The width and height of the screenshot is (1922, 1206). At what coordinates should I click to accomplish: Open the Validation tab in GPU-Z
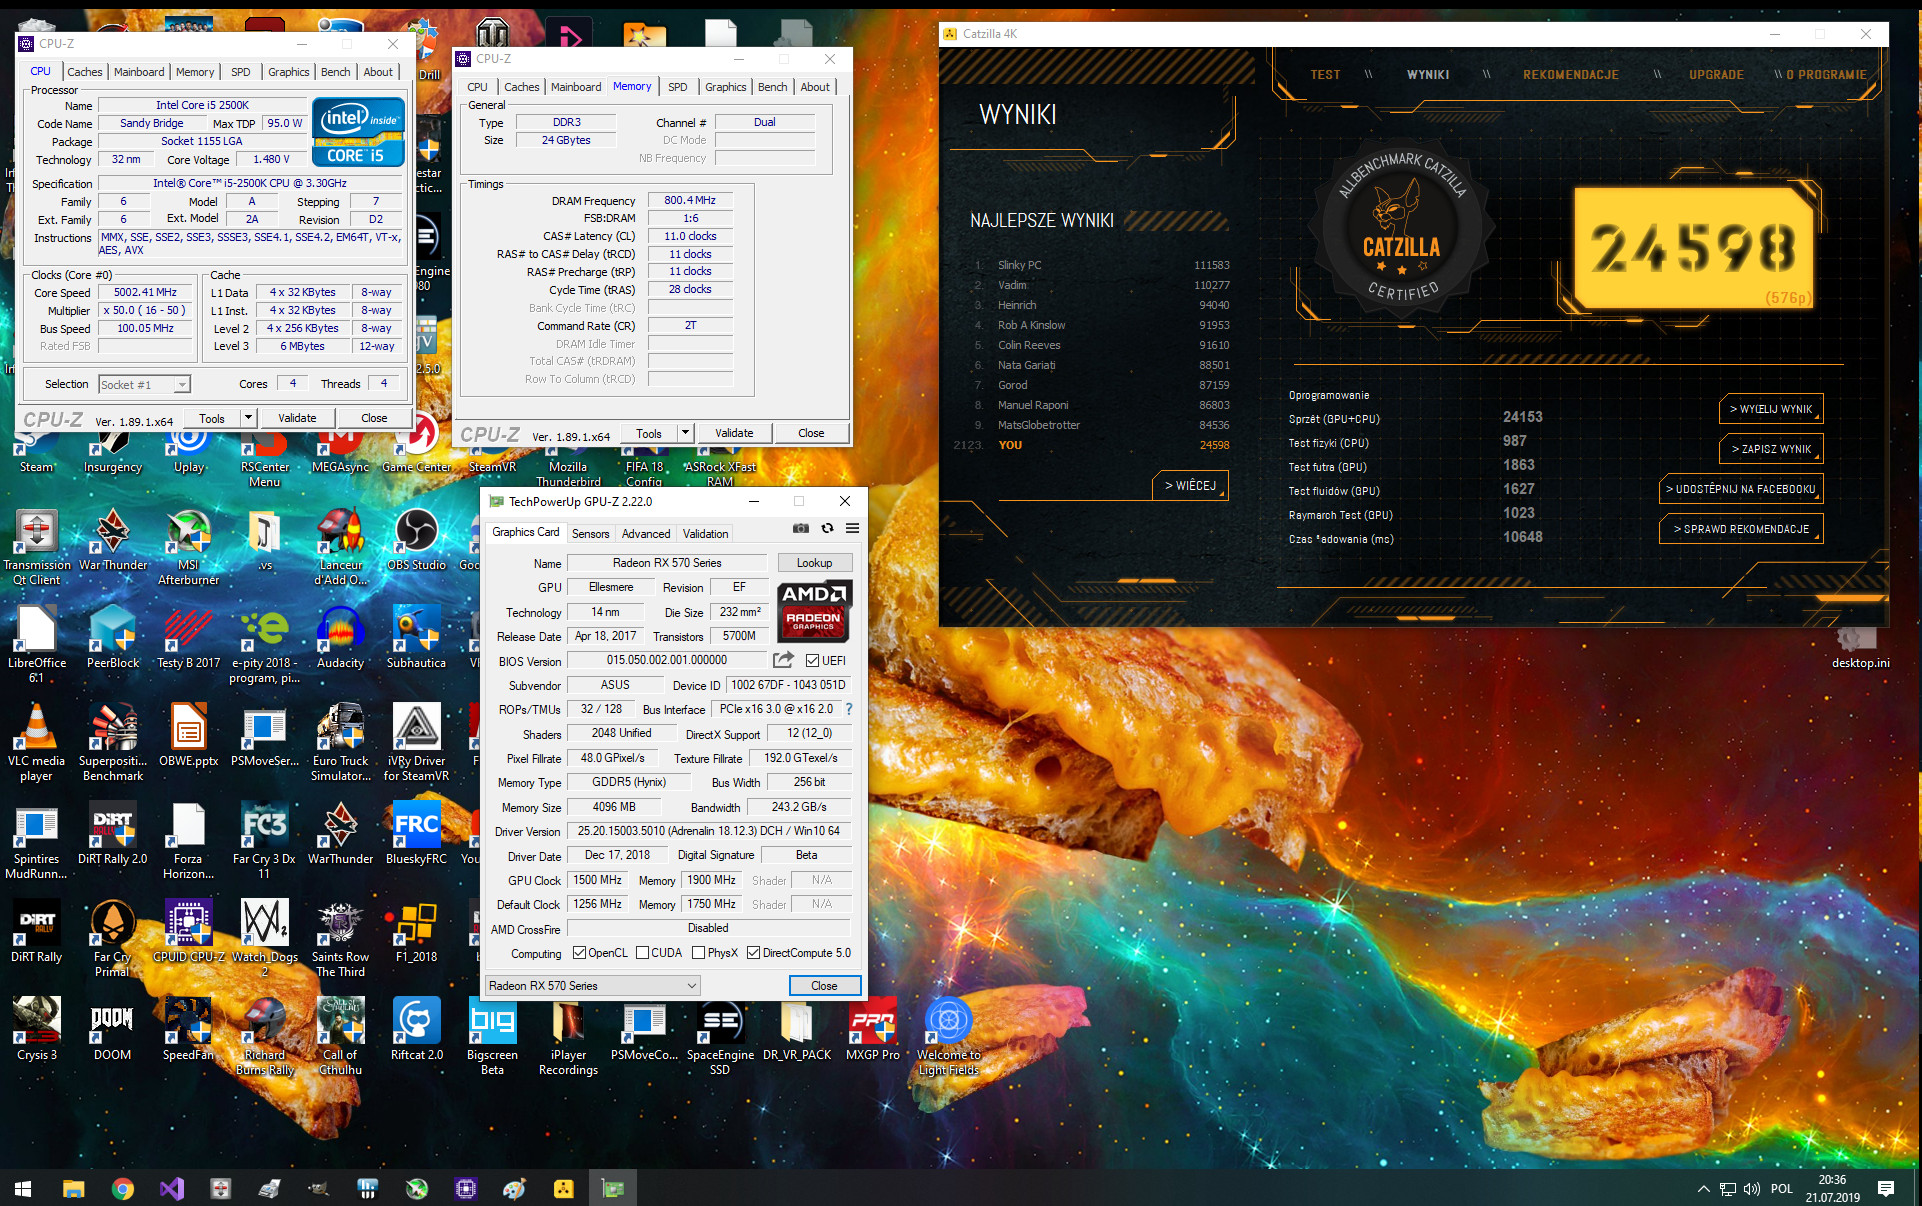click(705, 533)
